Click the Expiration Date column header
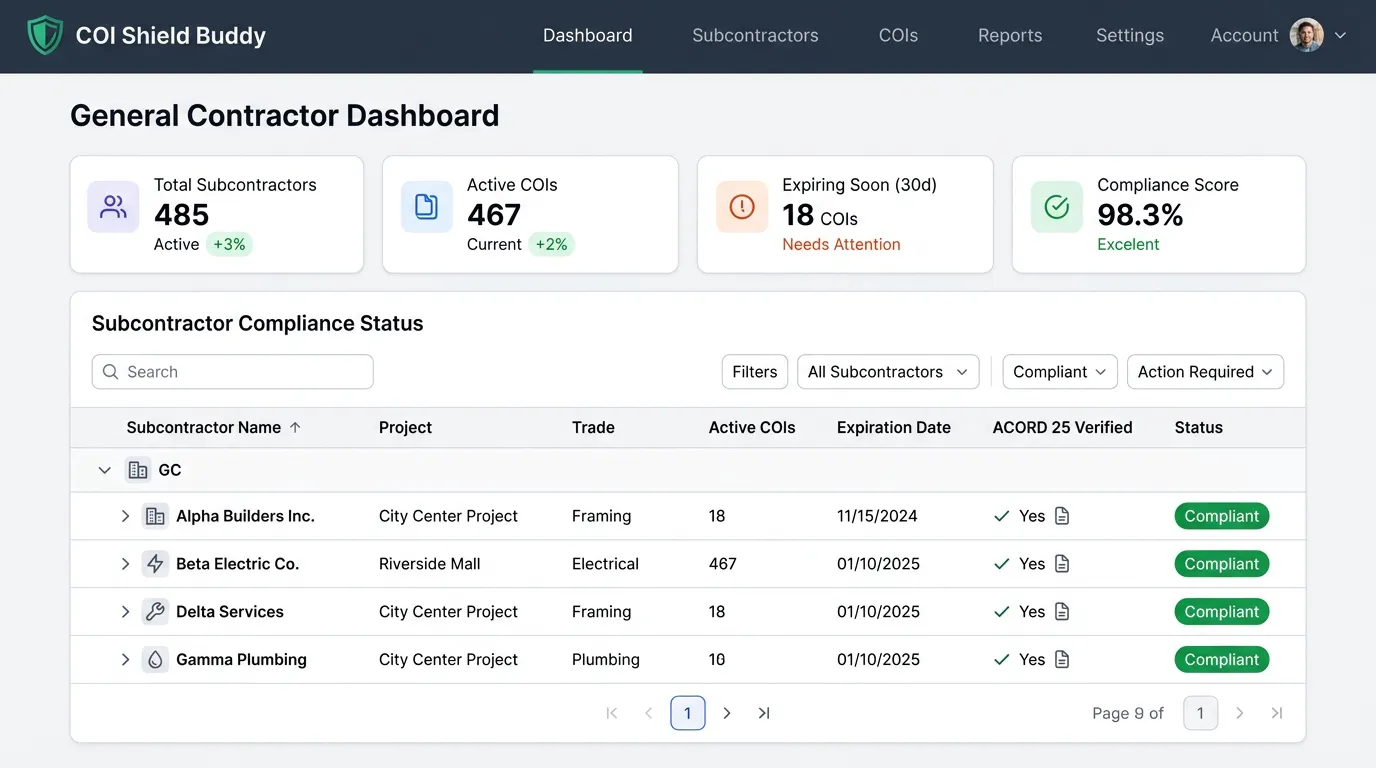The height and width of the screenshot is (768, 1376). click(x=894, y=427)
